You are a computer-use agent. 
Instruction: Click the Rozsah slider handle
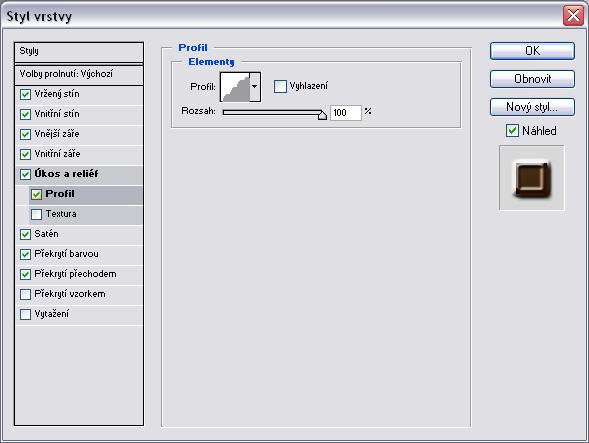[x=322, y=115]
